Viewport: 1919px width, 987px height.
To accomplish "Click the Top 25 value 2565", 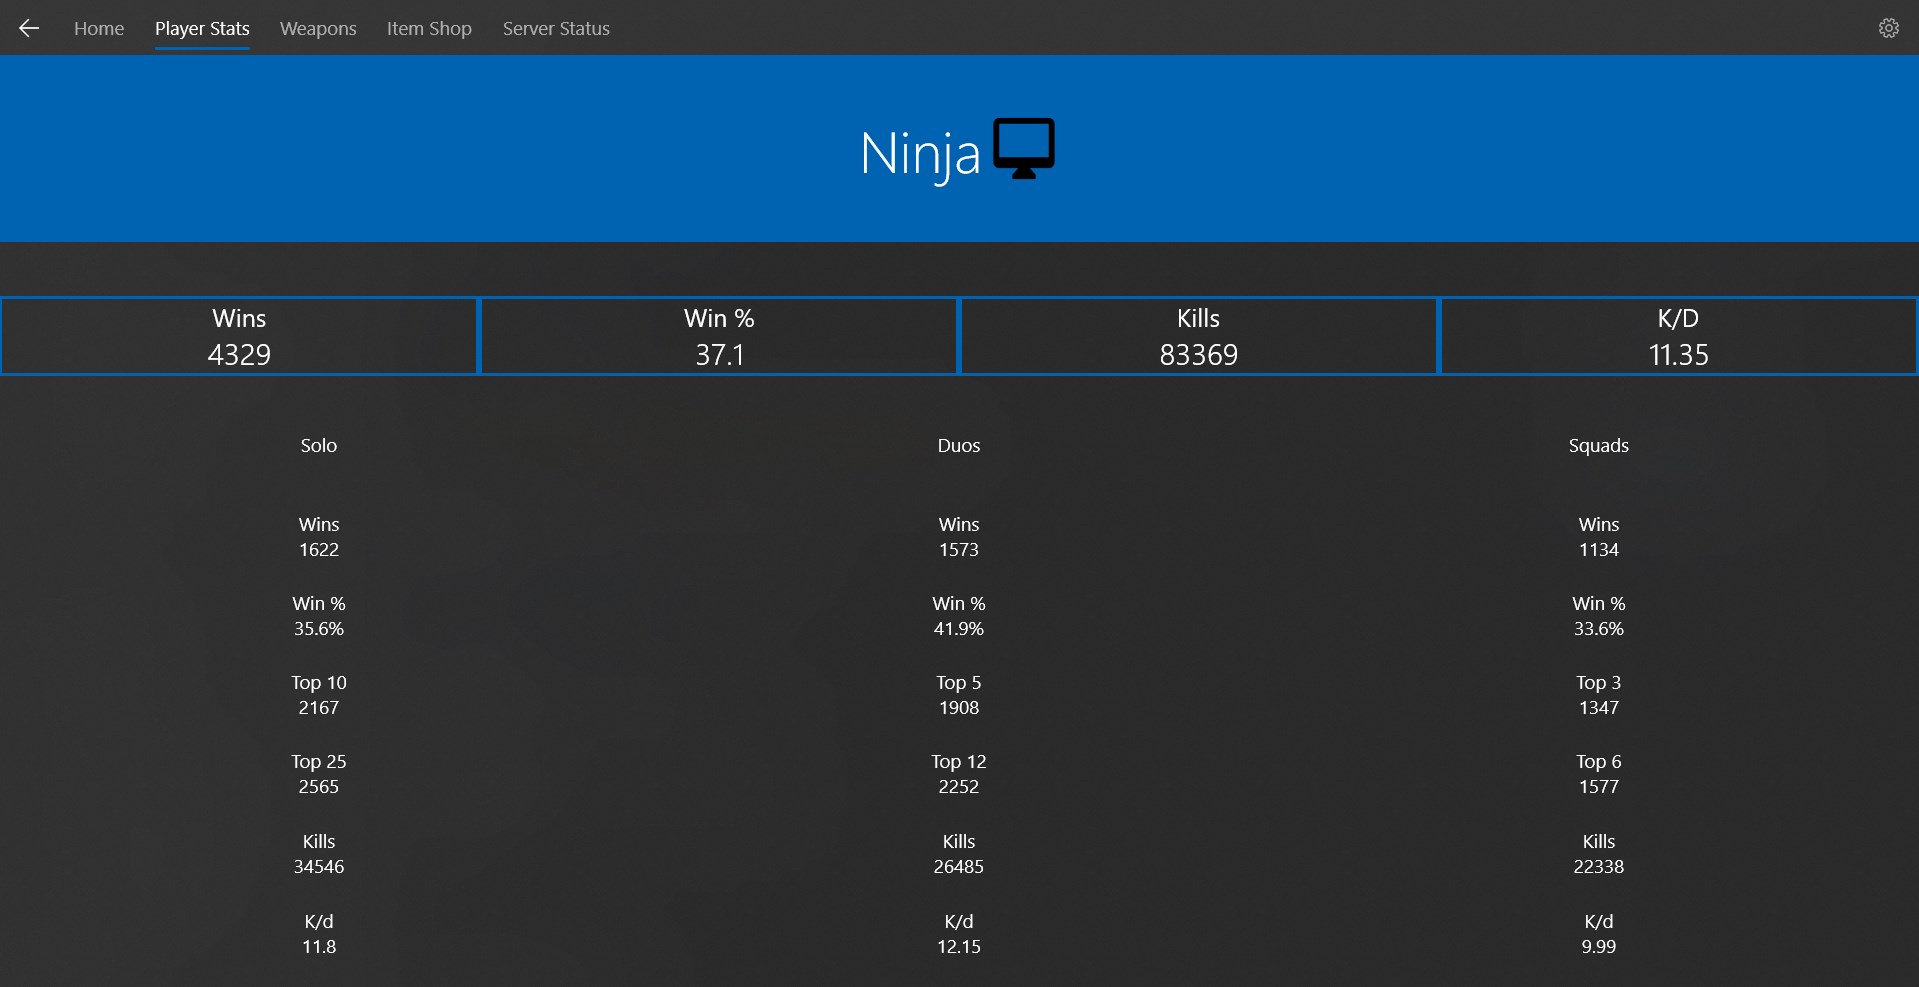I will 319,787.
